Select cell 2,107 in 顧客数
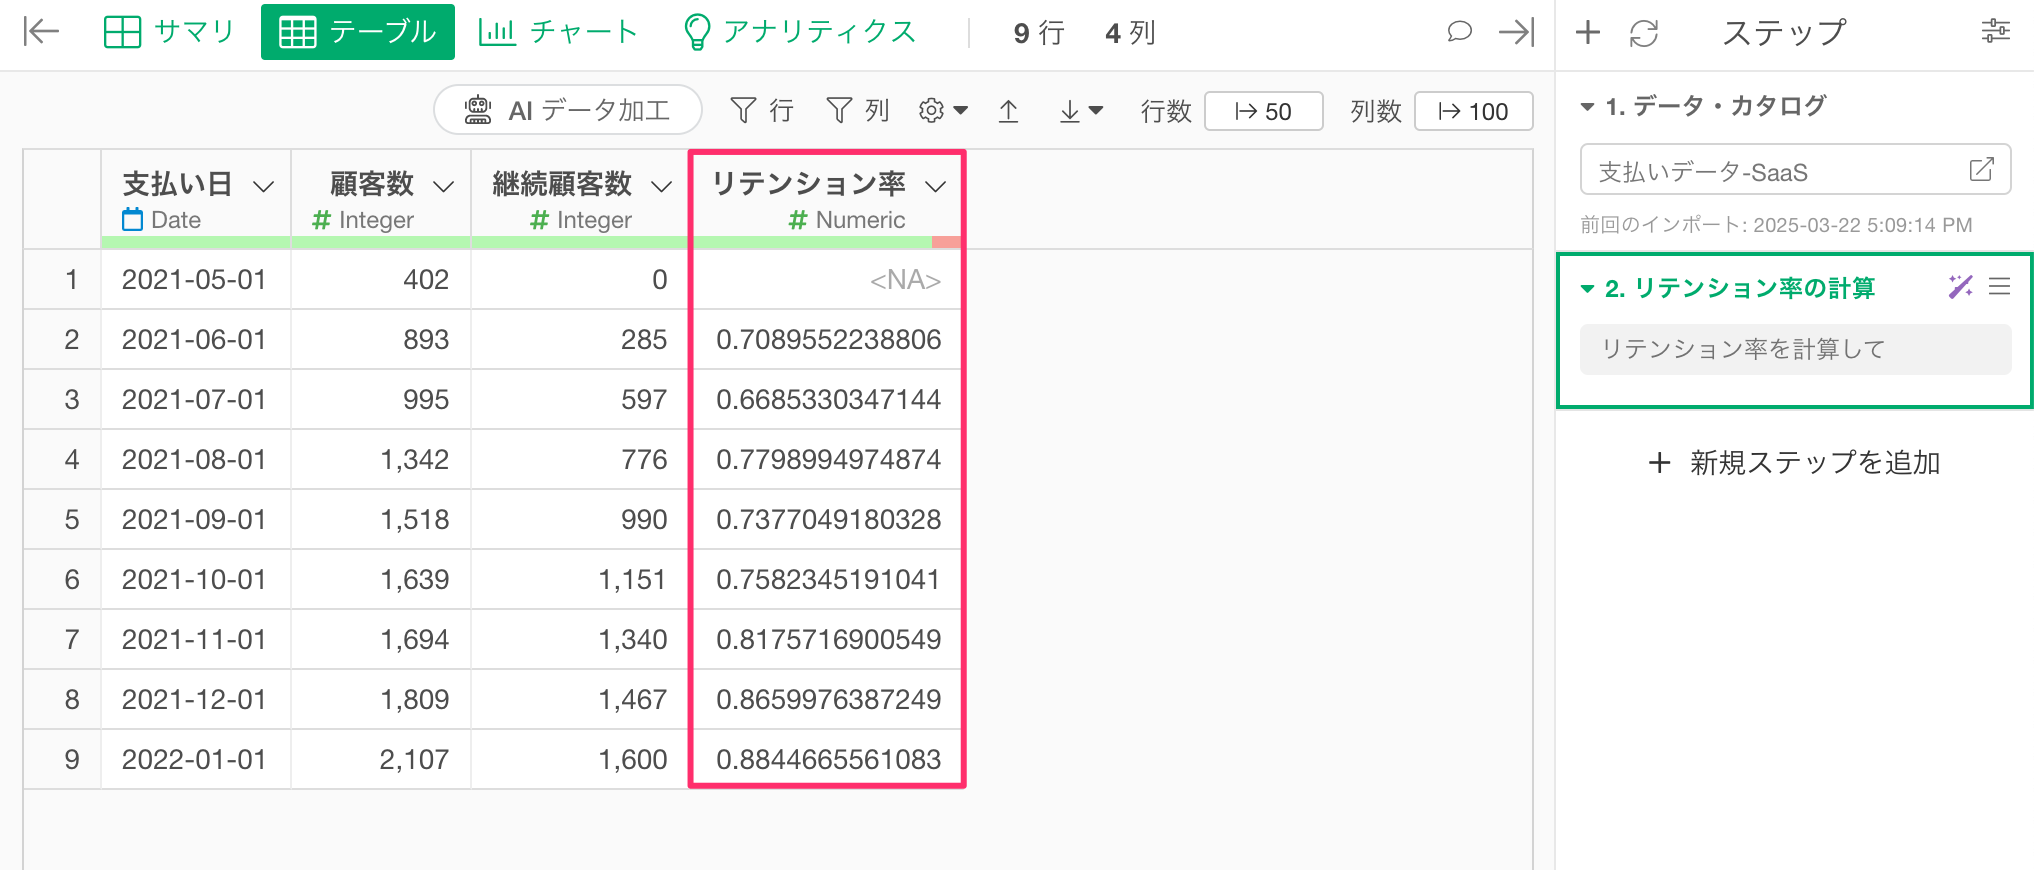This screenshot has height=870, width=2034. click(381, 760)
